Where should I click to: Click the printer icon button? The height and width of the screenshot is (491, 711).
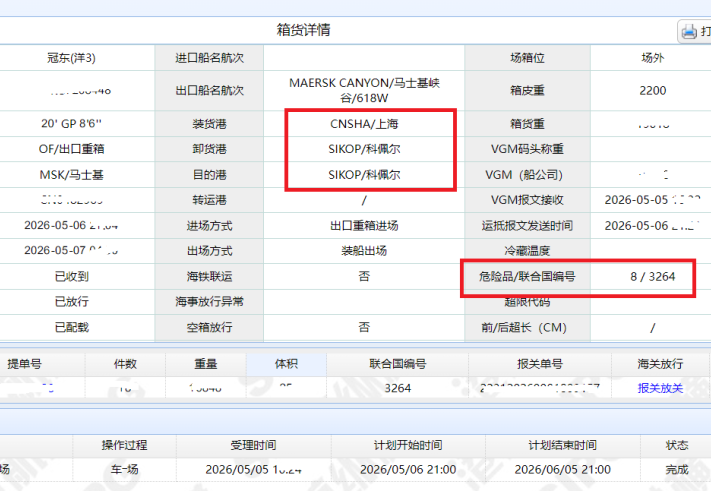694,32
